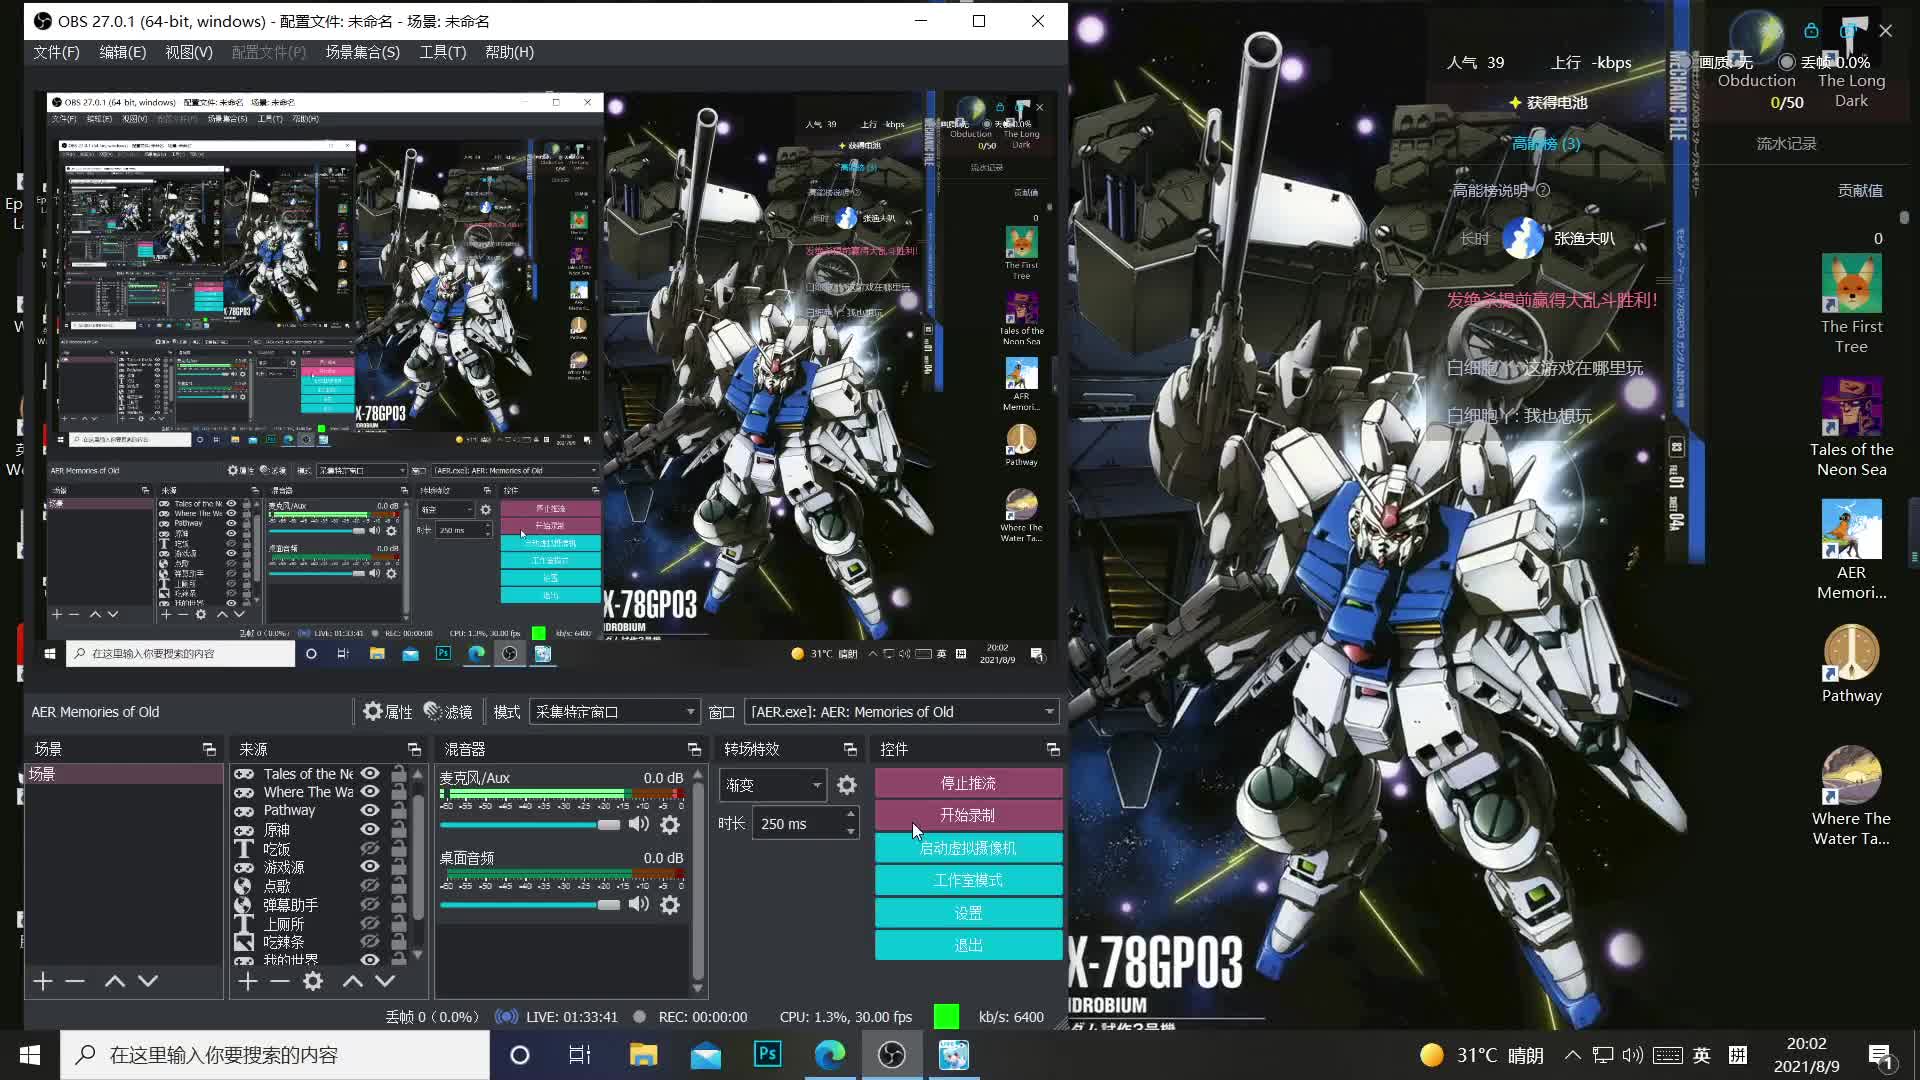Open source properties via the sources gear icon

[313, 981]
